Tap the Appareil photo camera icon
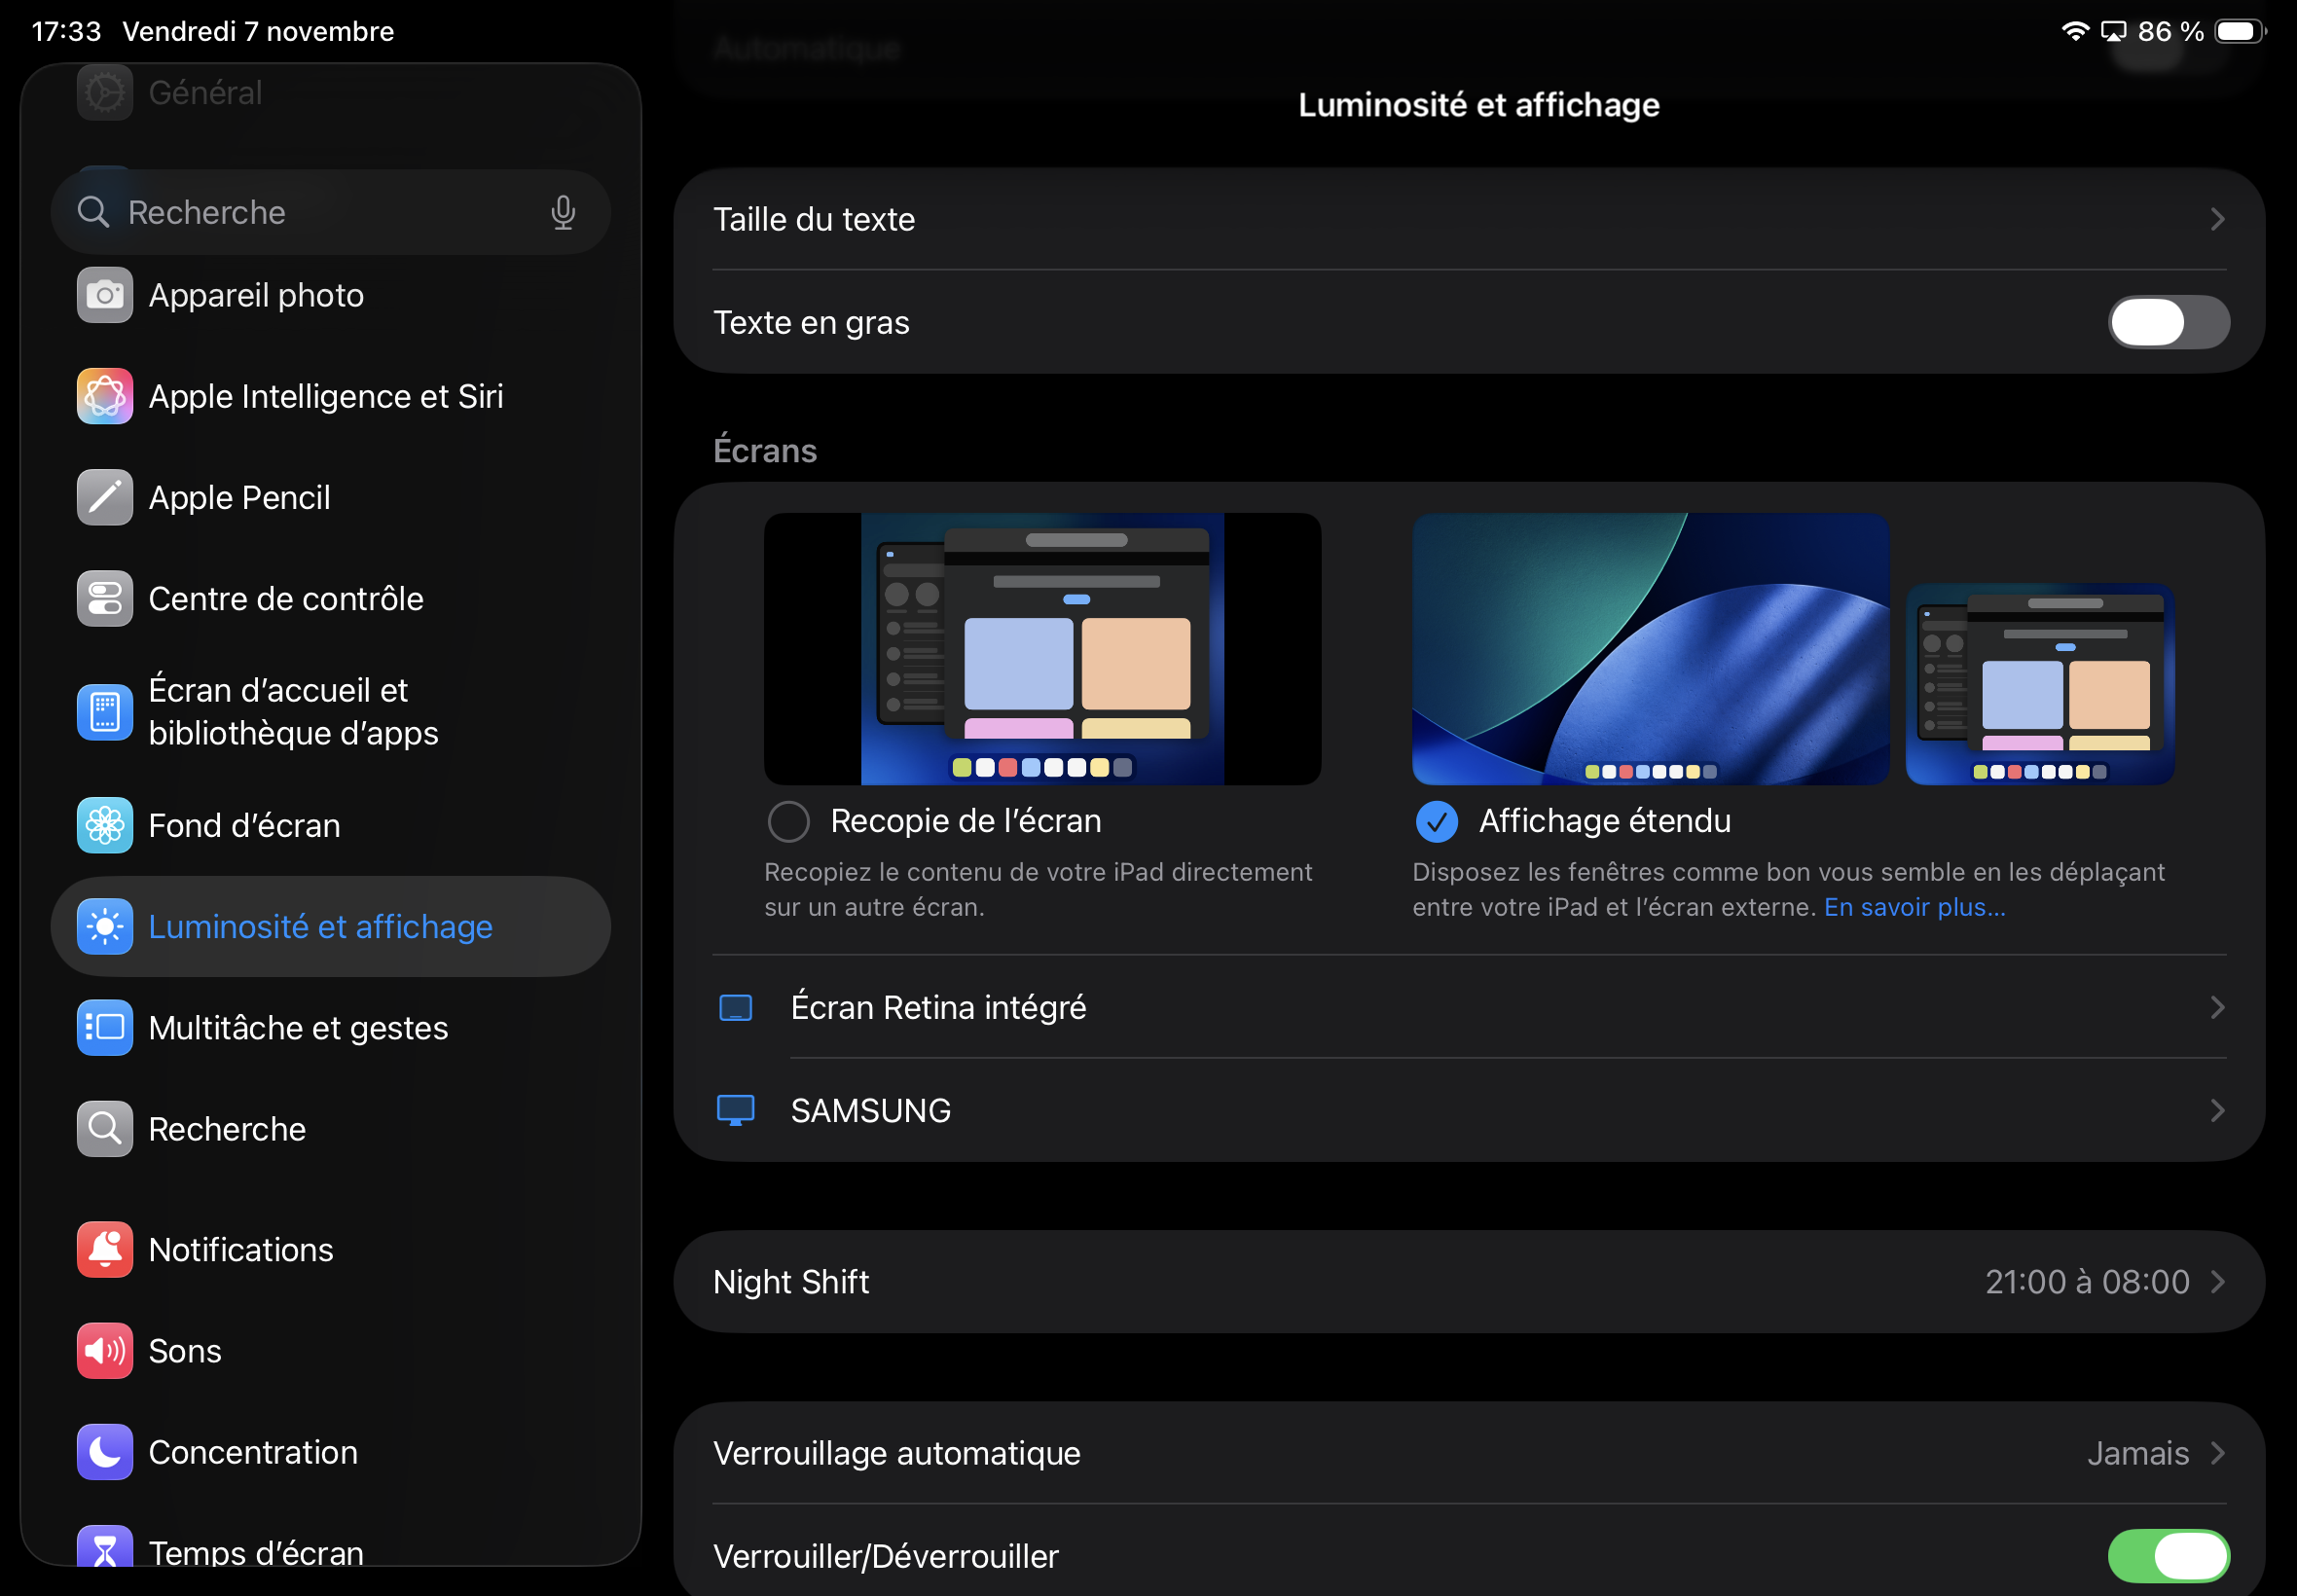The width and height of the screenshot is (2297, 1596). pyautogui.click(x=104, y=295)
